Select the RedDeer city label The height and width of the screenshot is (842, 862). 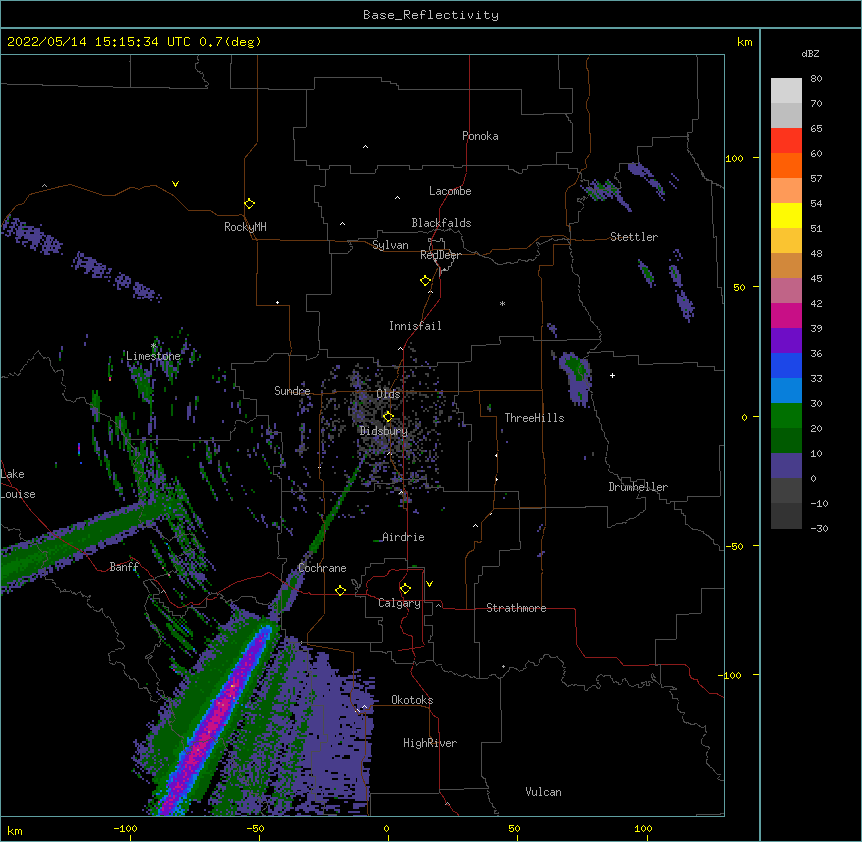(x=440, y=255)
